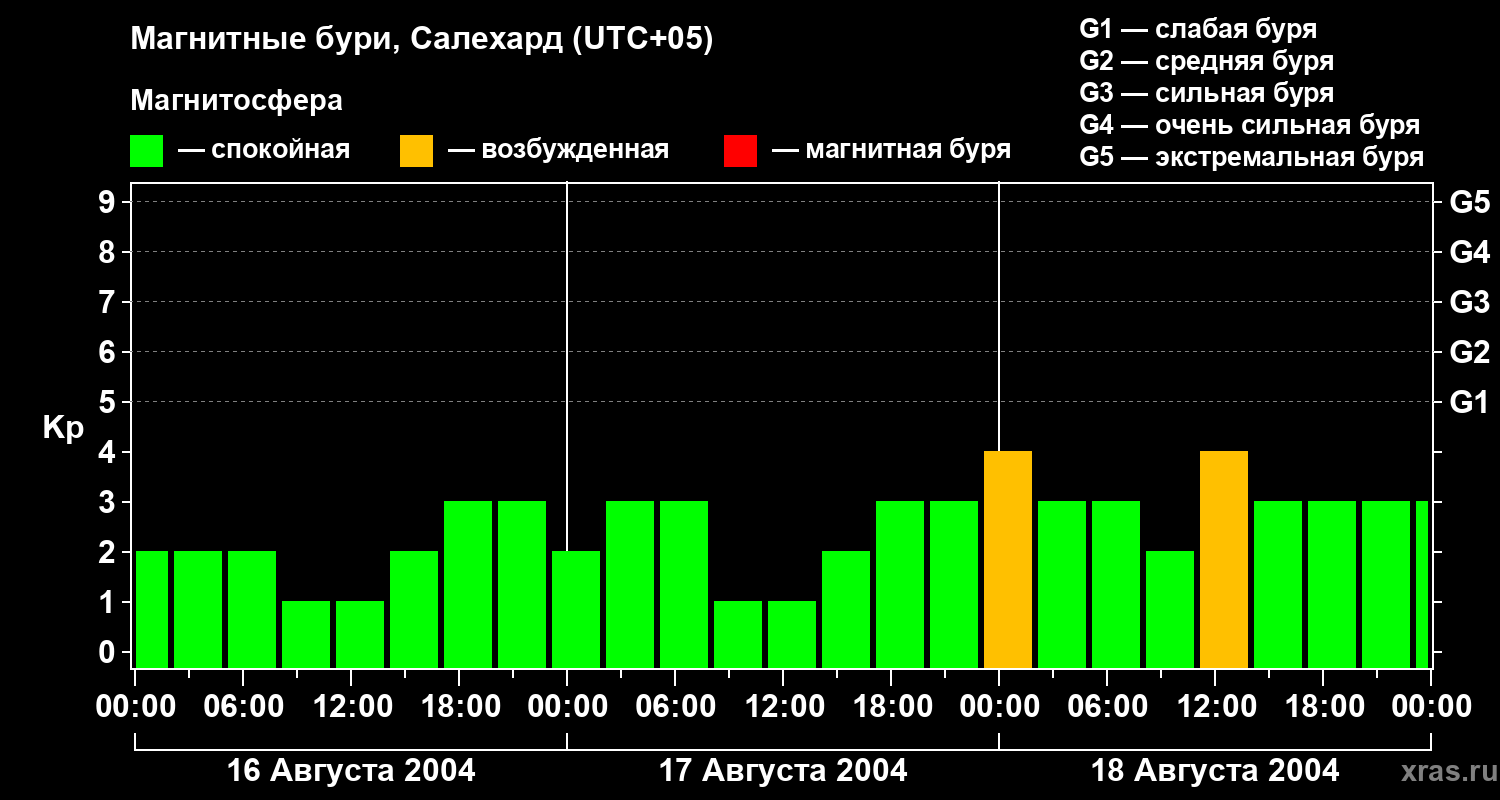Click the orange 'возбужденная' legend swatch

[x=417, y=151]
